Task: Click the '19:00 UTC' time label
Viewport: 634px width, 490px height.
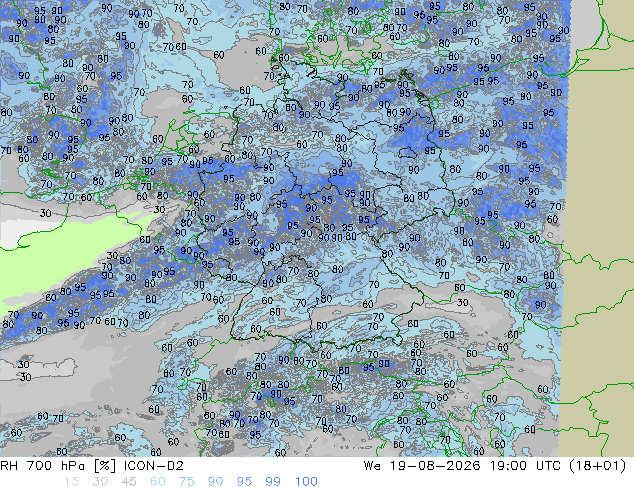Action: pyautogui.click(x=525, y=466)
